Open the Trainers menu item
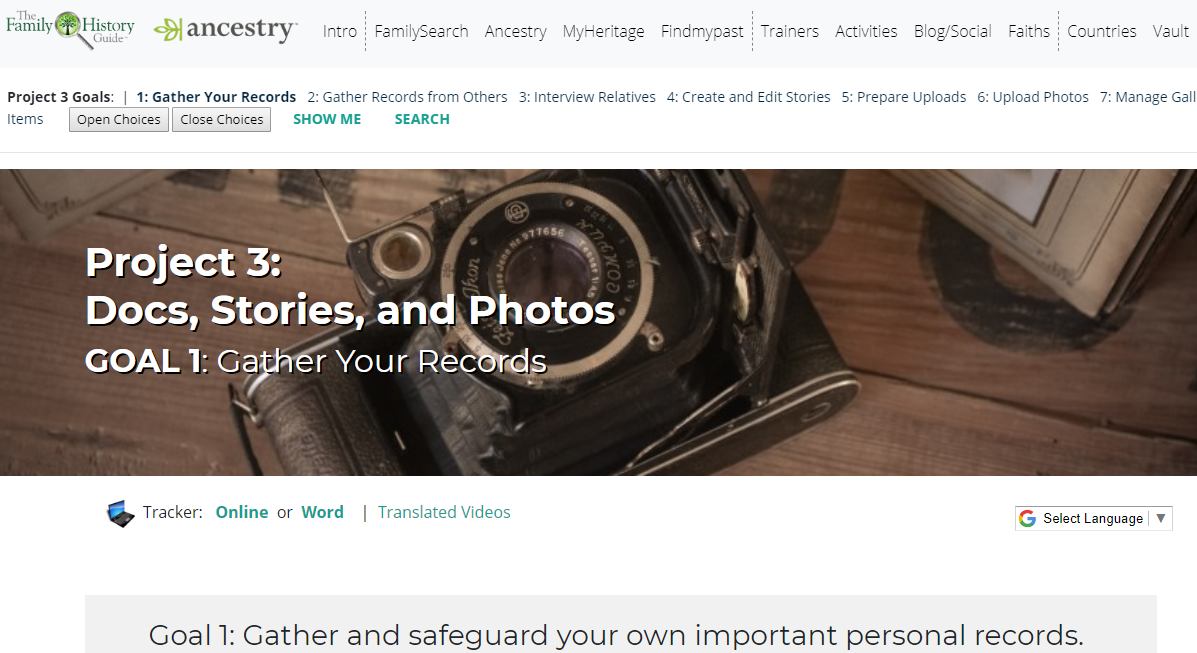1197x653 pixels. pos(789,31)
